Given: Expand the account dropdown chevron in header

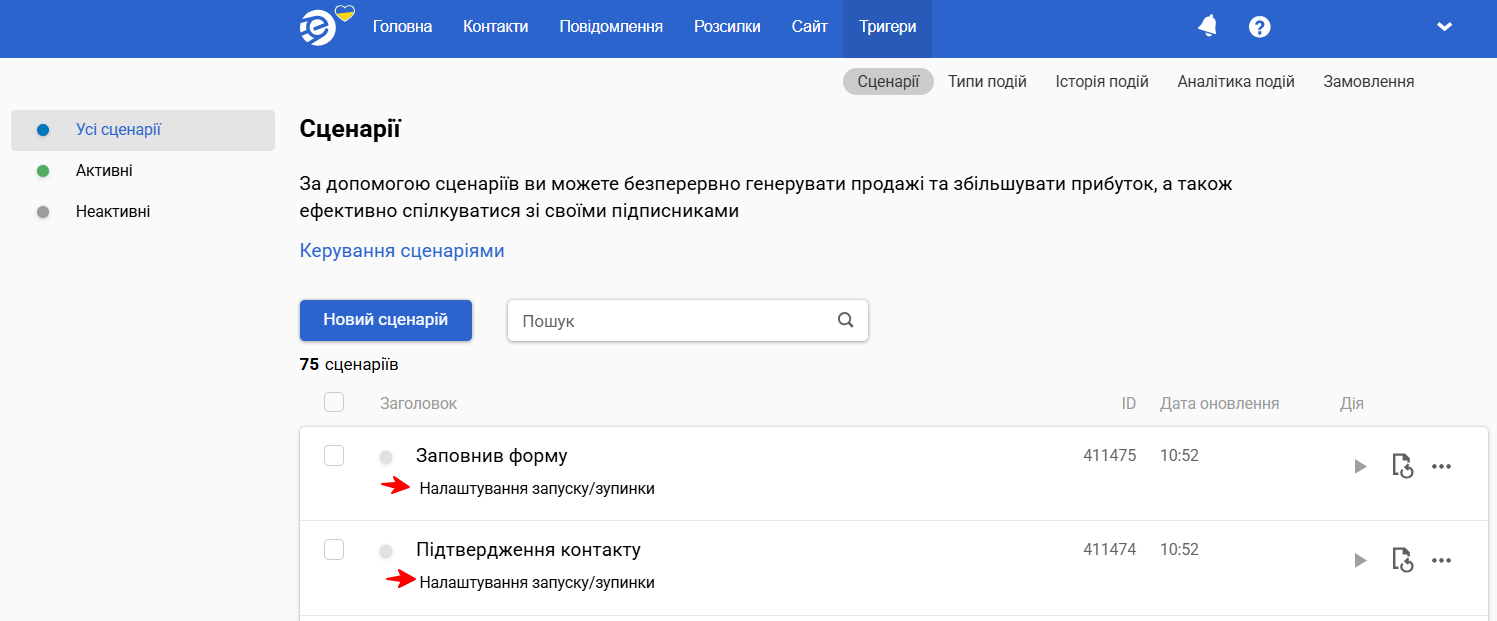Looking at the screenshot, I should pyautogui.click(x=1444, y=27).
